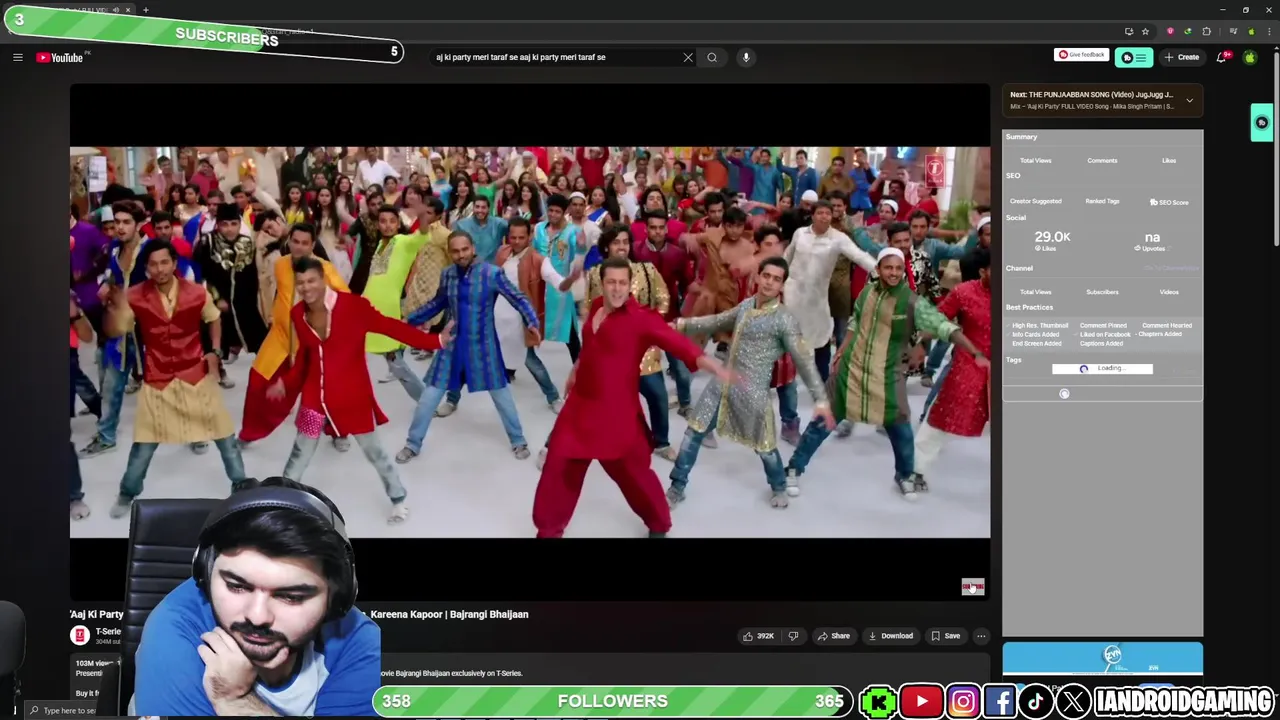Click High Res. Thumbnail best practice
This screenshot has width=1280, height=720.
(x=1040, y=326)
